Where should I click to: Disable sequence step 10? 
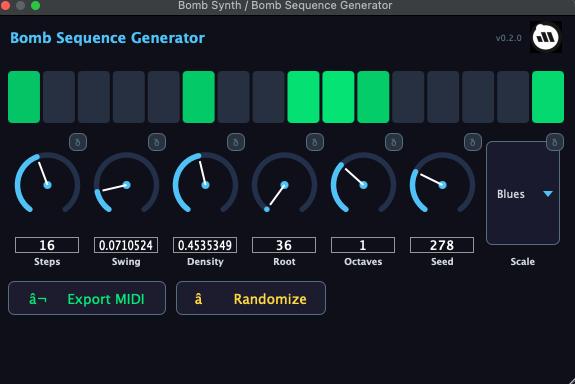(338, 97)
